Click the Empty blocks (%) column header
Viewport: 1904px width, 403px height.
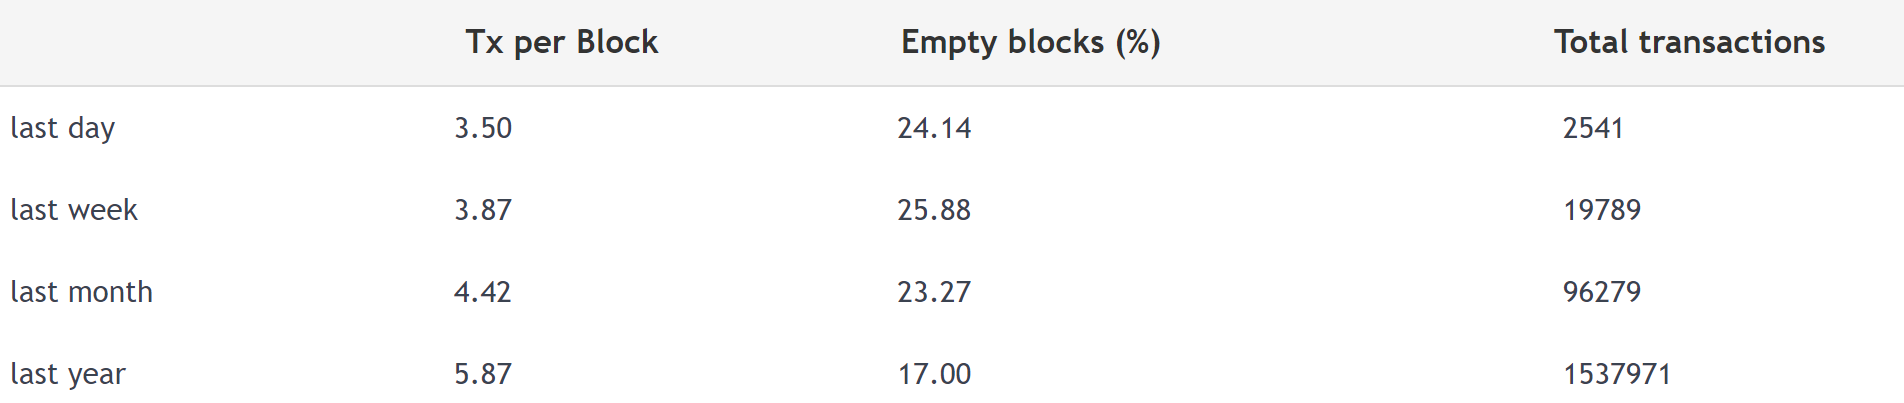click(x=1031, y=42)
